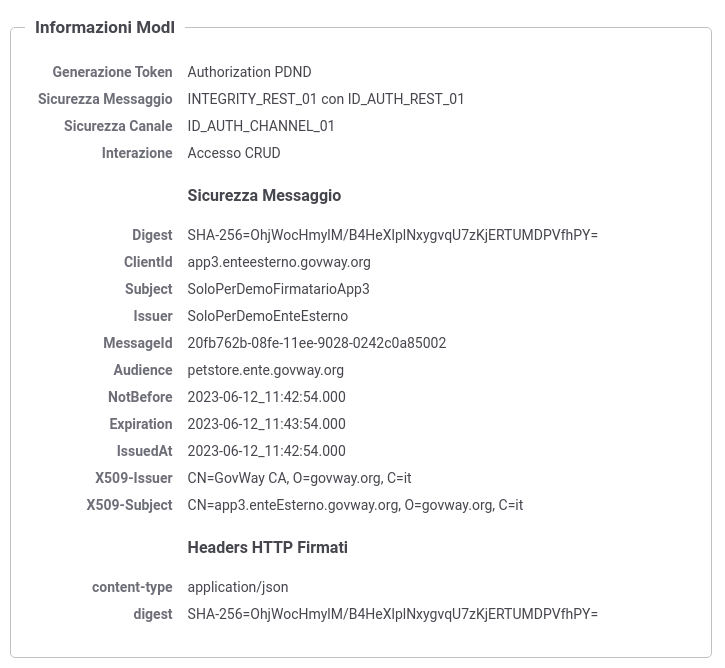725x668 pixels.
Task: Click the Accesso CRUD interaction value
Action: 234,153
